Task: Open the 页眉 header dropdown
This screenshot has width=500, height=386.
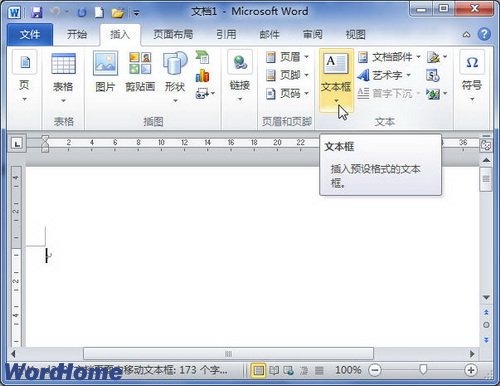Action: point(287,57)
